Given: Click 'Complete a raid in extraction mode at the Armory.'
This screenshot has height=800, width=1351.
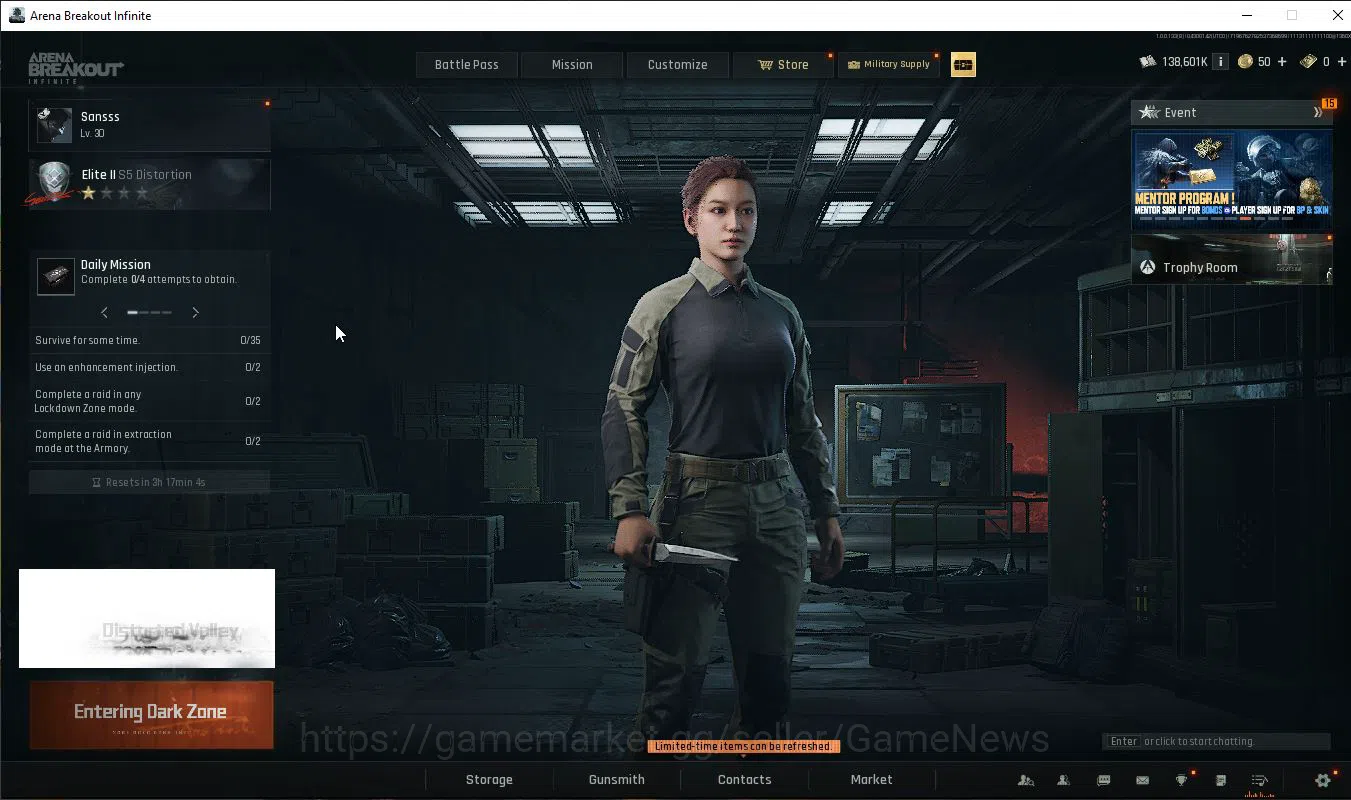Looking at the screenshot, I should point(149,441).
